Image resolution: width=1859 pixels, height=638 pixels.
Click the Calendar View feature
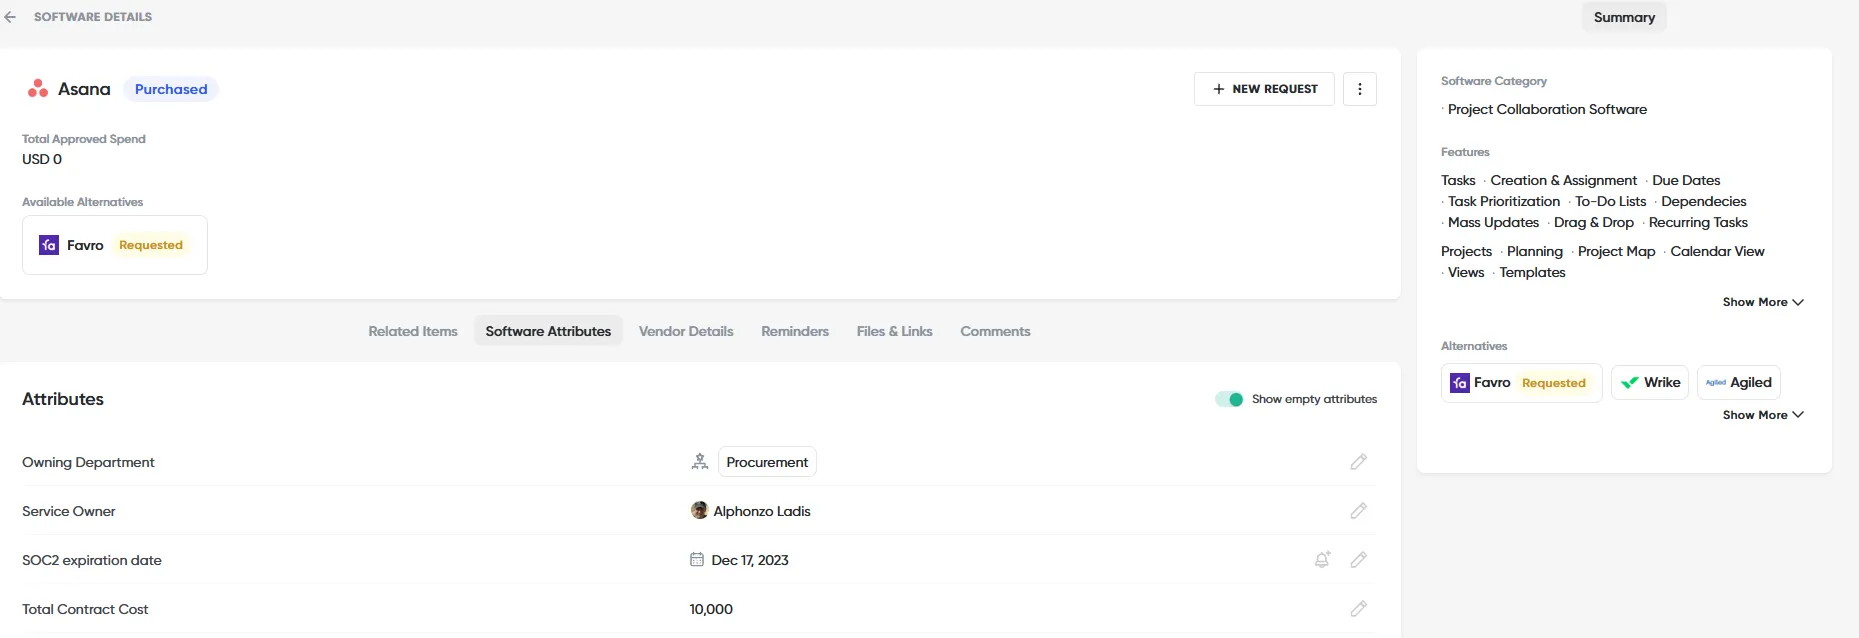click(x=1717, y=251)
